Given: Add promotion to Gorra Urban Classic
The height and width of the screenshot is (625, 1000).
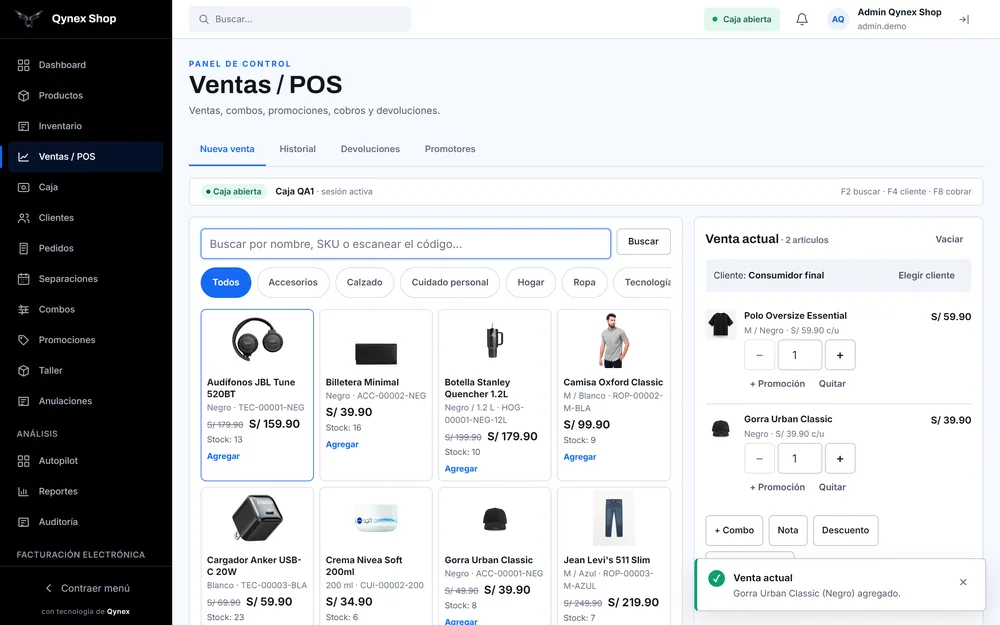Looking at the screenshot, I should tap(777, 487).
